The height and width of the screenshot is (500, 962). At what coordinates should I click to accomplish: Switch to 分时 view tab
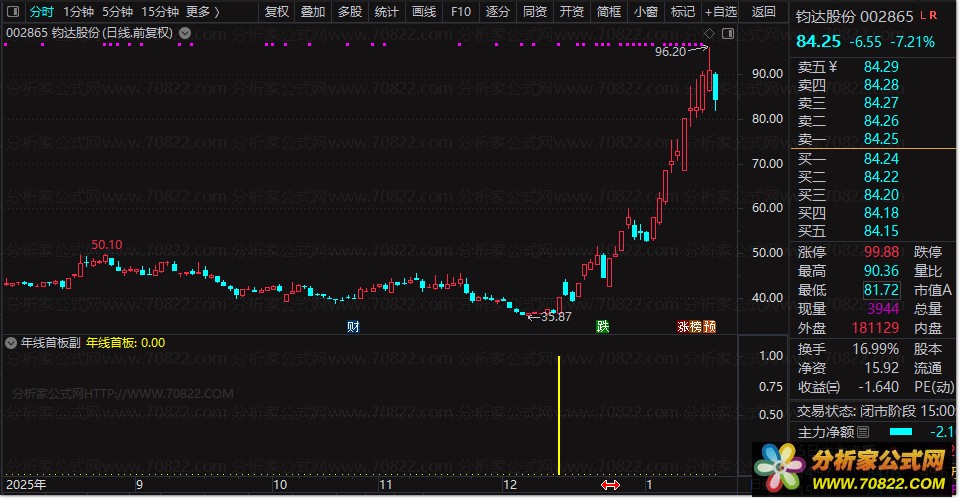click(42, 12)
